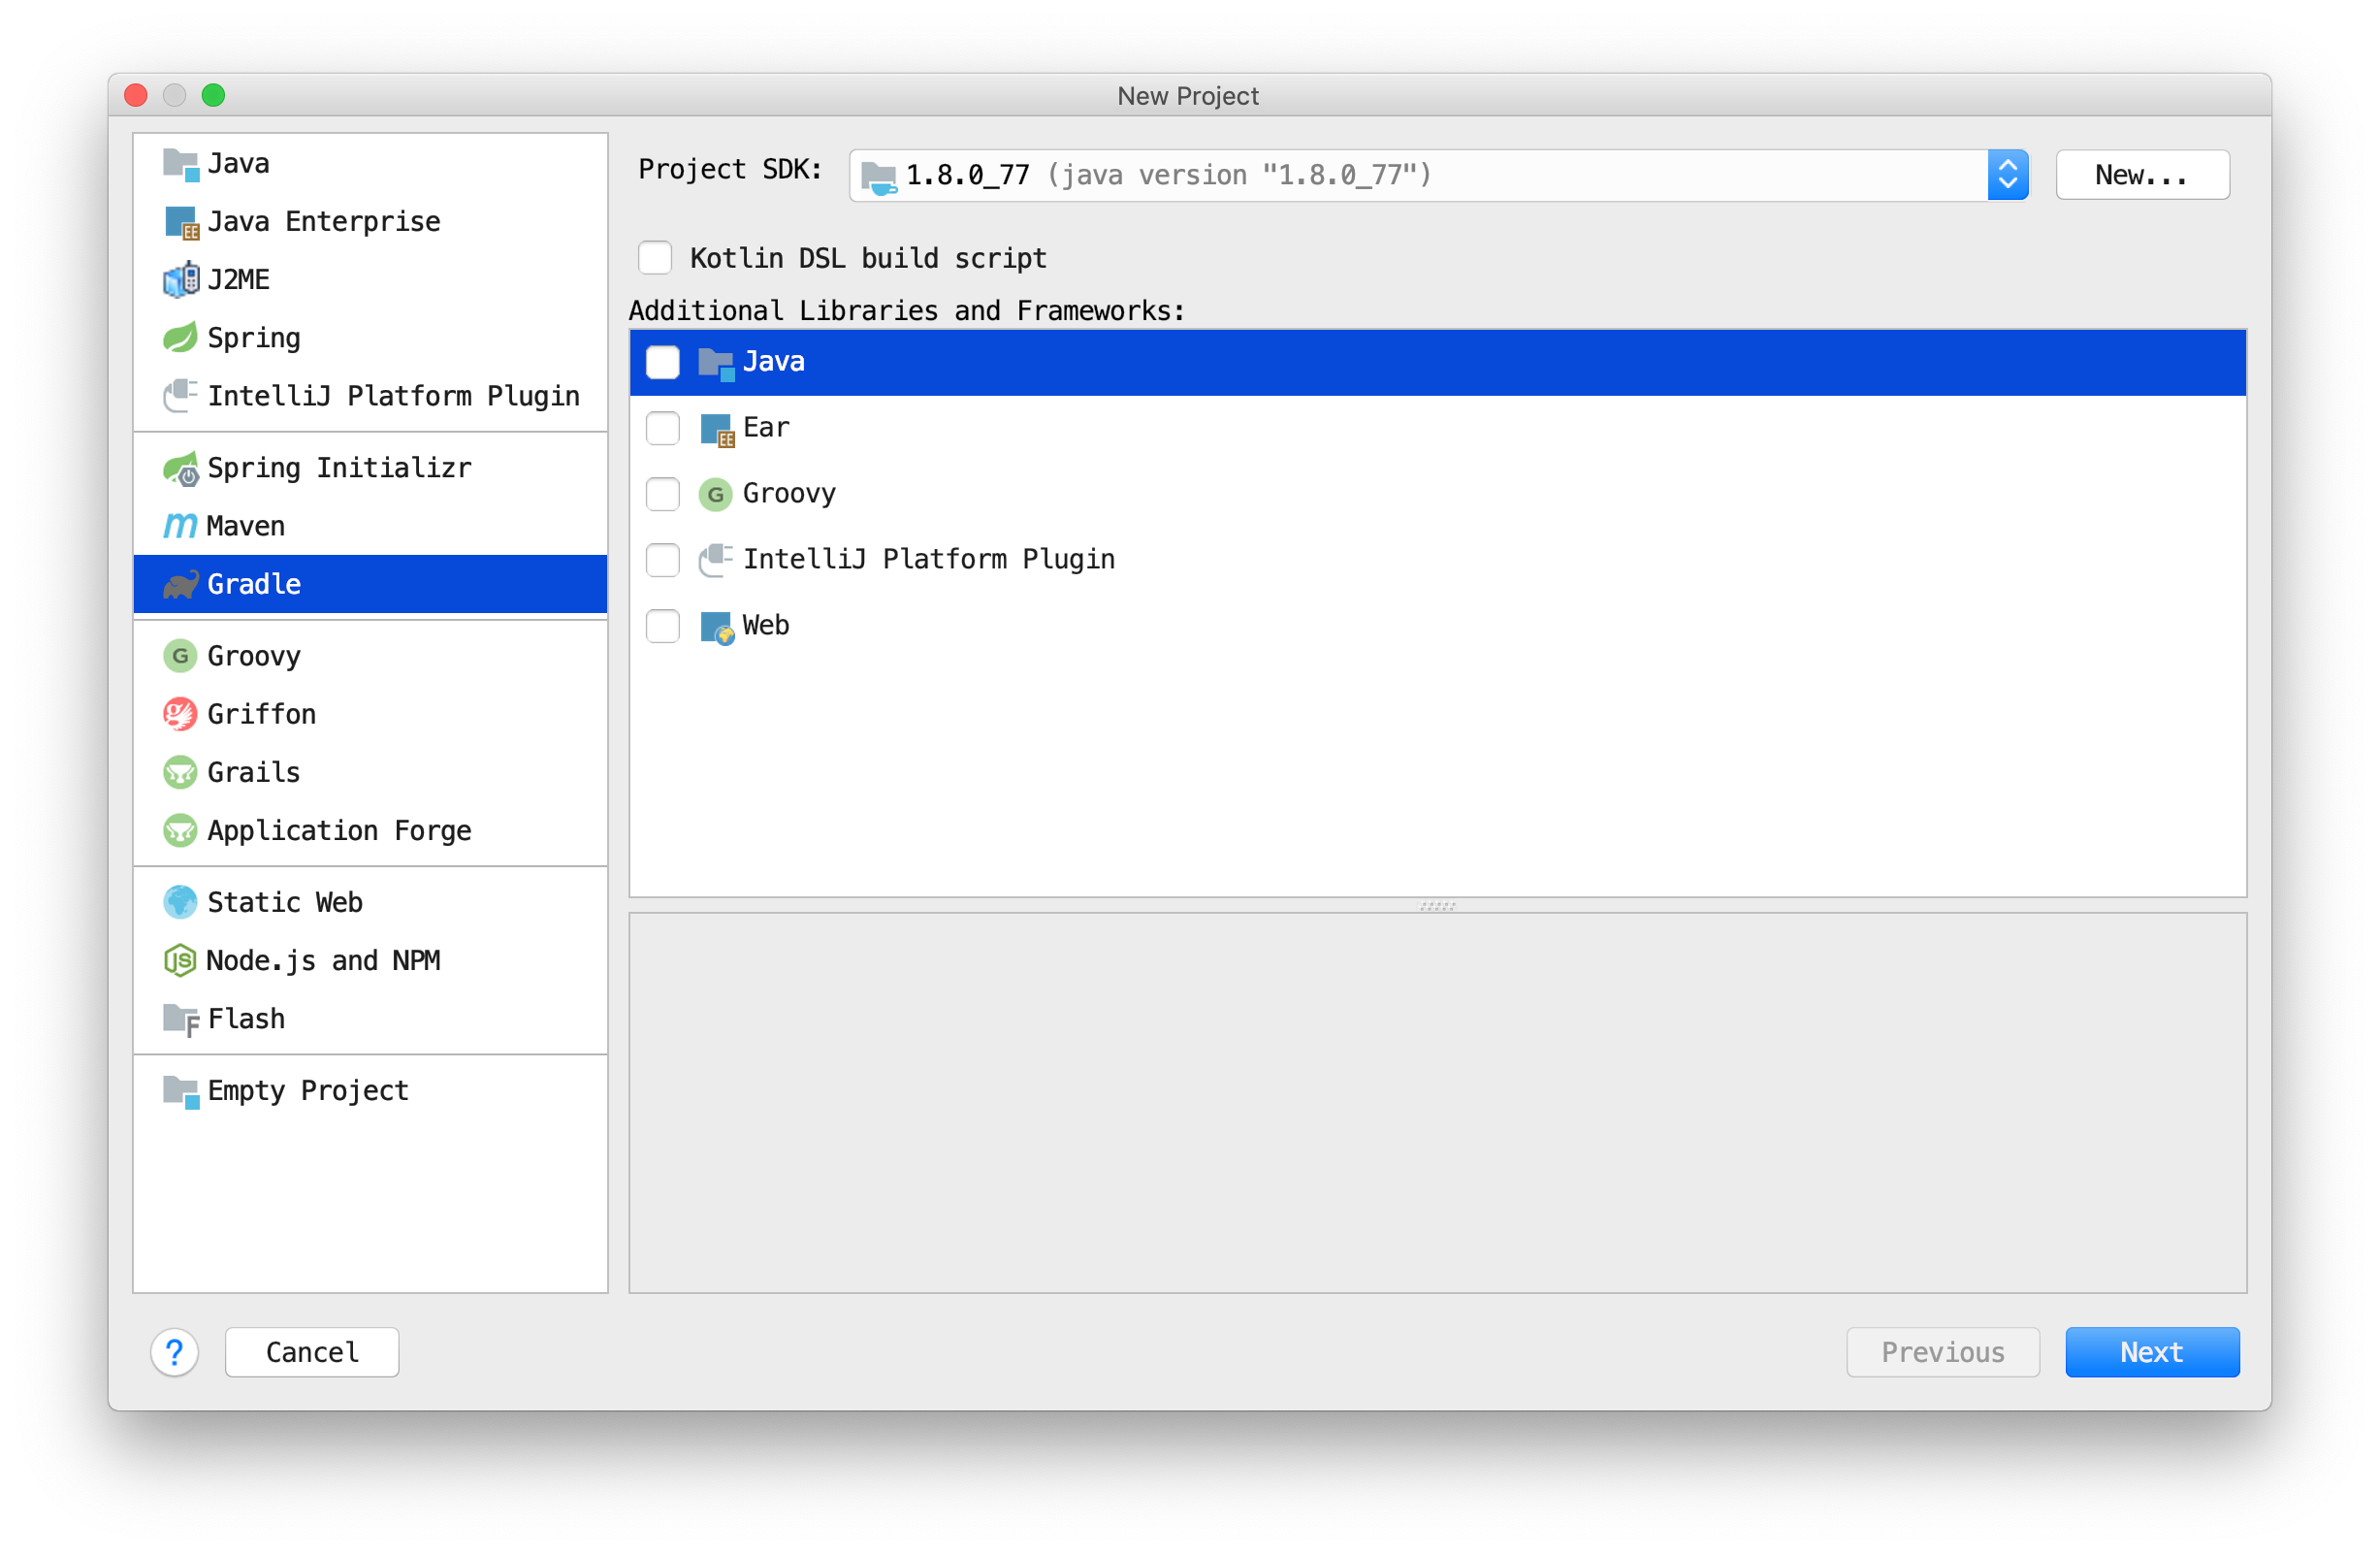This screenshot has width=2380, height=1554.
Task: Select Spring Initializr project type
Action: click(x=370, y=468)
